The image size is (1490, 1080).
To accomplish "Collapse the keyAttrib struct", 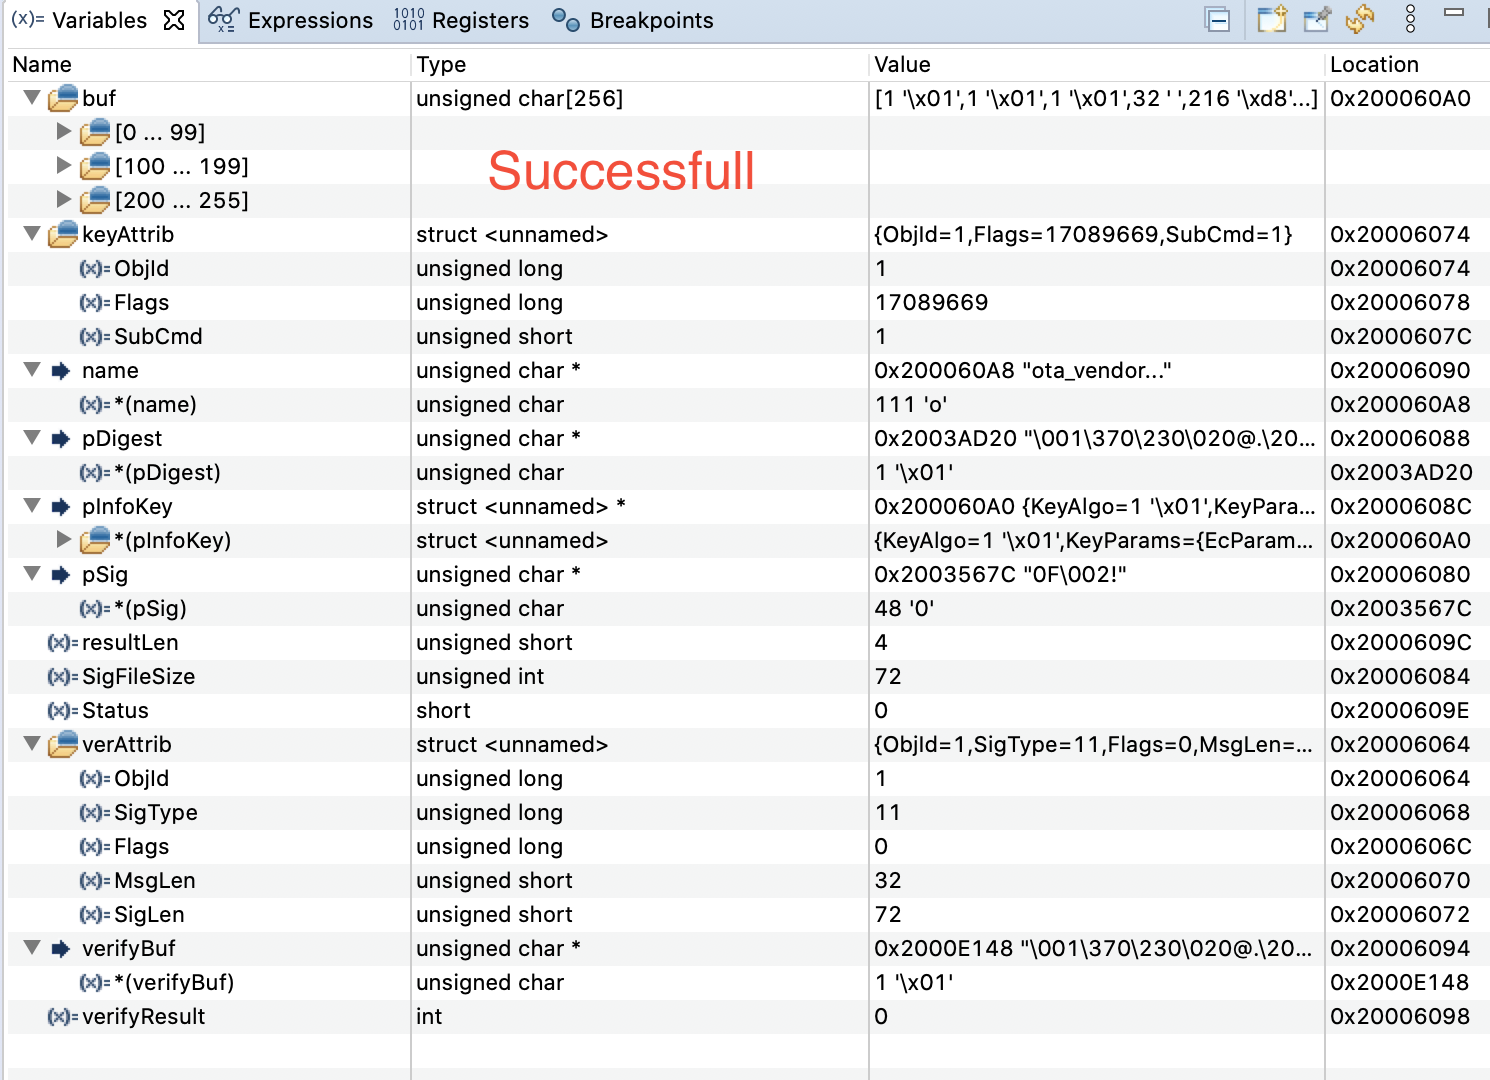I will (x=32, y=234).
